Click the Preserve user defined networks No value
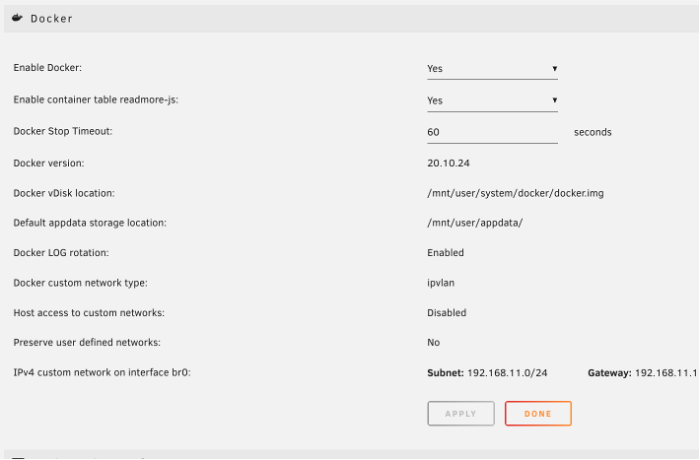Image resolution: width=700 pixels, height=460 pixels. point(433,343)
